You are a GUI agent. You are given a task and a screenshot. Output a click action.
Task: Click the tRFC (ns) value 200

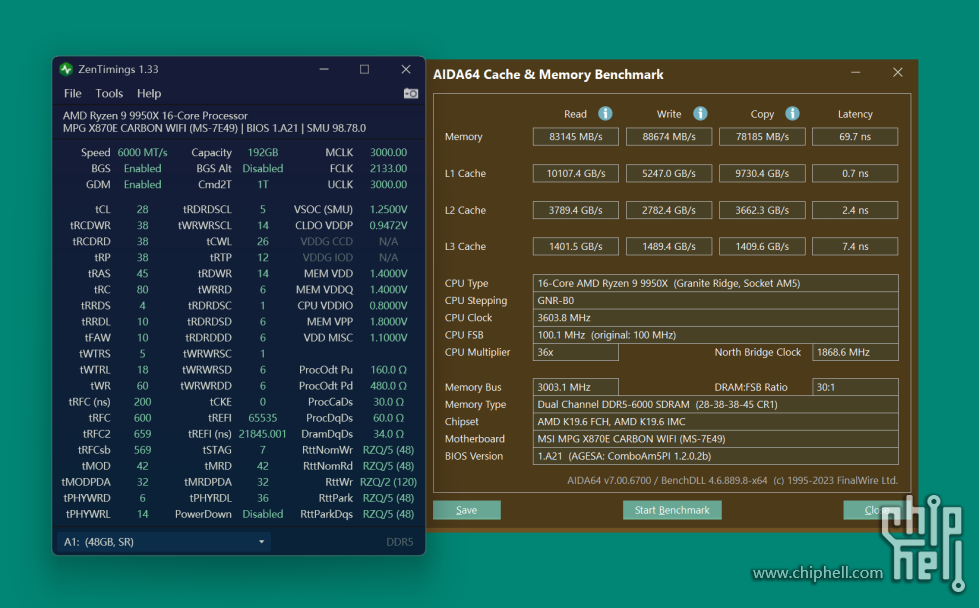(x=142, y=402)
